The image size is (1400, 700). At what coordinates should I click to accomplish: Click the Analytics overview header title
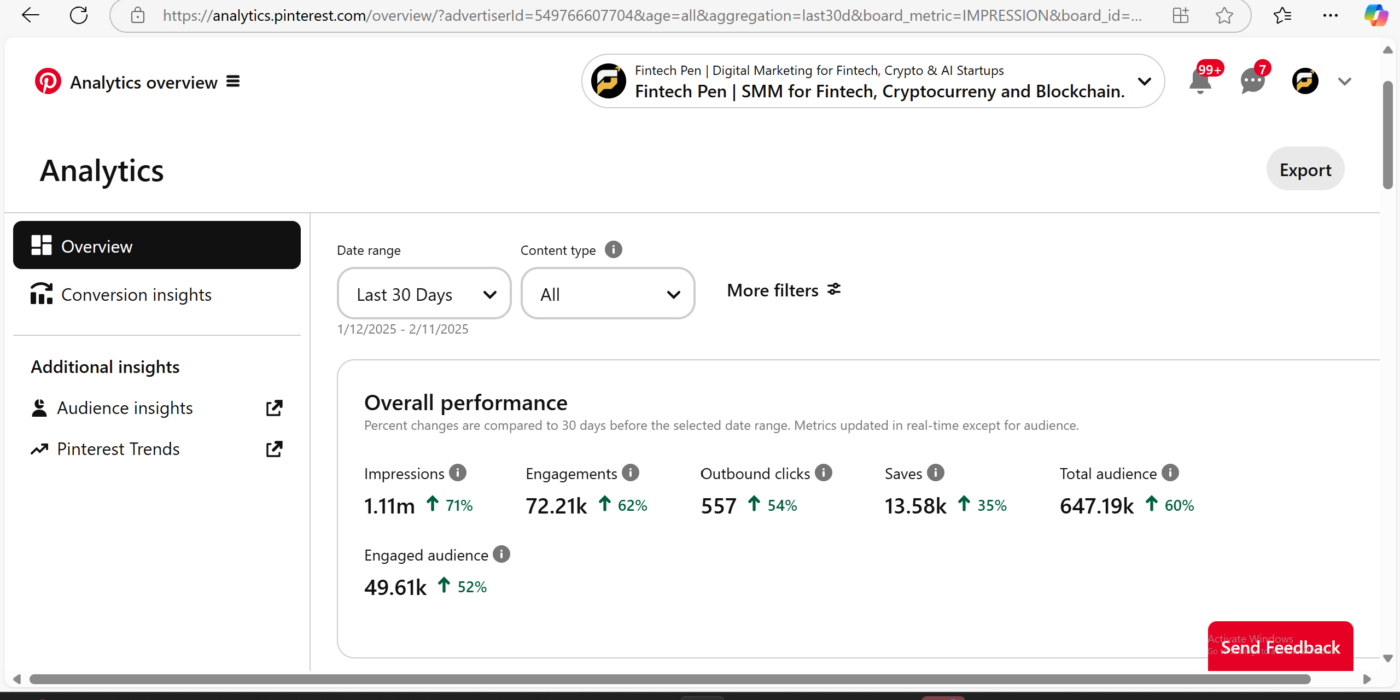coord(144,82)
